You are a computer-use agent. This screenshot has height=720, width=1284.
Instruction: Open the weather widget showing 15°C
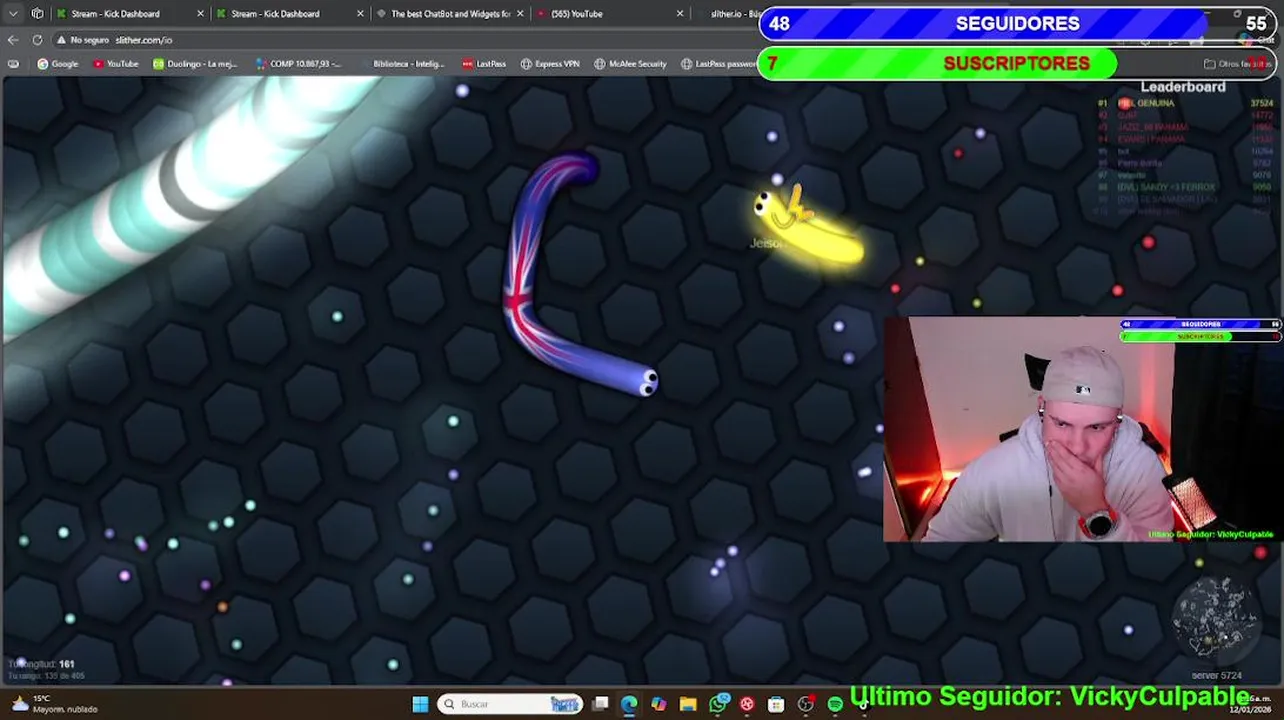[x=55, y=704]
